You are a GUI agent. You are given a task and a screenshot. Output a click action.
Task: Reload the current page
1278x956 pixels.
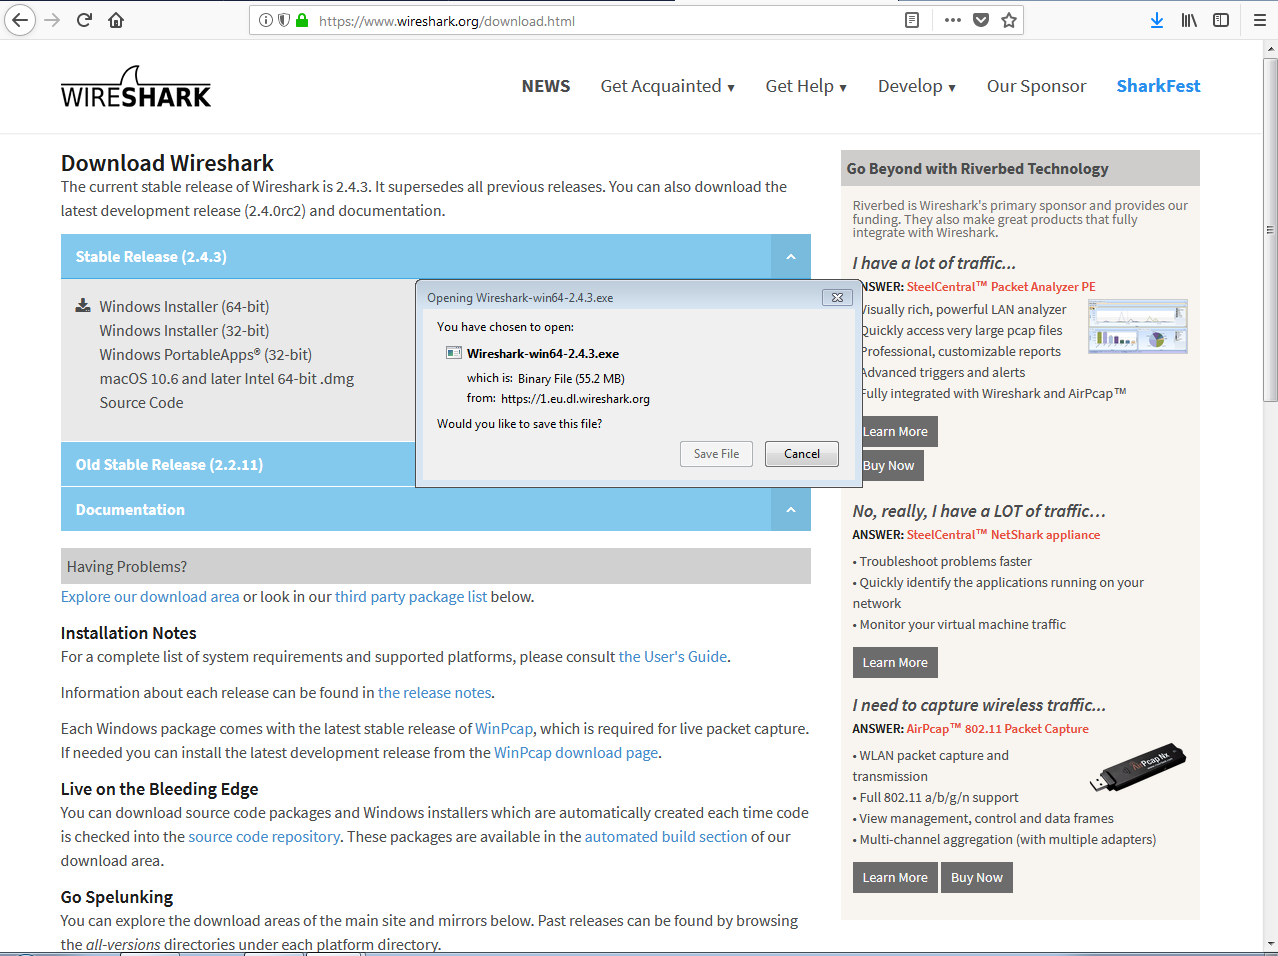pos(85,20)
